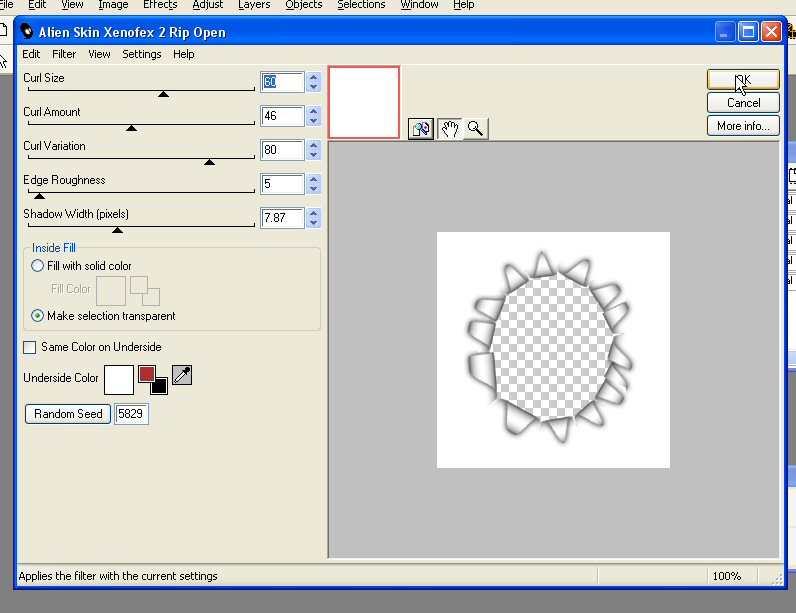Open the Window menu in main window
The height and width of the screenshot is (613, 796).
pos(419,5)
